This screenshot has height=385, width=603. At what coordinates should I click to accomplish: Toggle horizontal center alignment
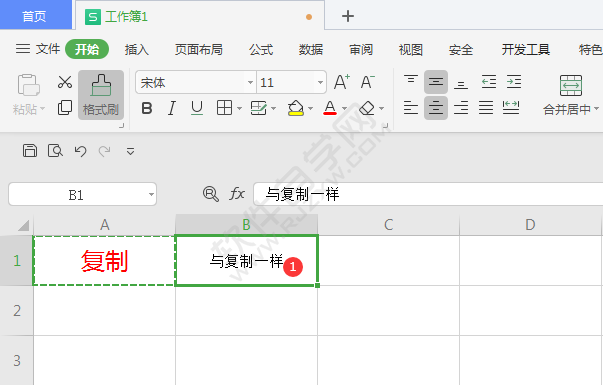pyautogui.click(x=436, y=108)
